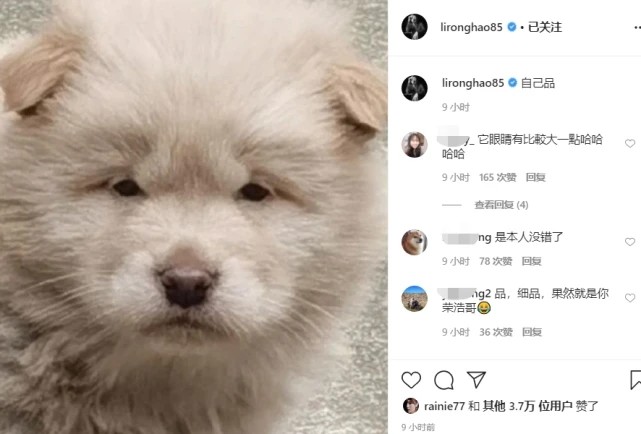Like the post with the heart icon

point(411,380)
